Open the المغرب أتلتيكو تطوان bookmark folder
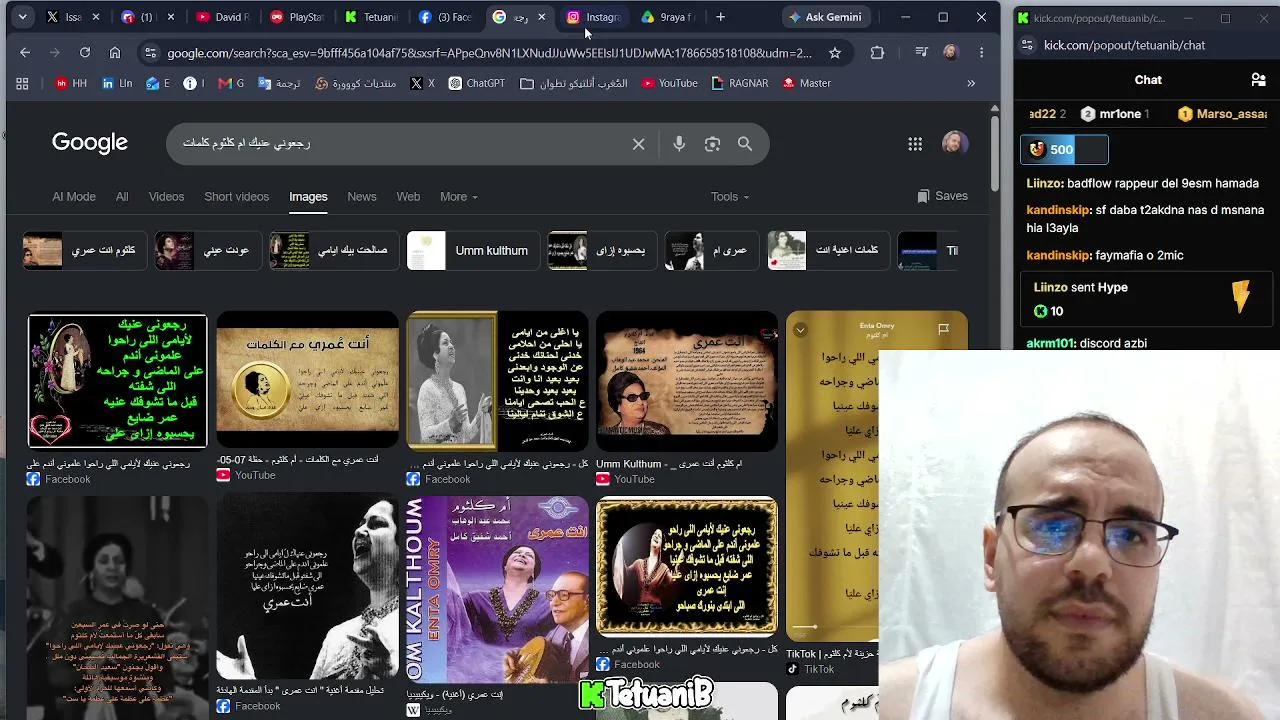This screenshot has height=720, width=1280. click(574, 84)
